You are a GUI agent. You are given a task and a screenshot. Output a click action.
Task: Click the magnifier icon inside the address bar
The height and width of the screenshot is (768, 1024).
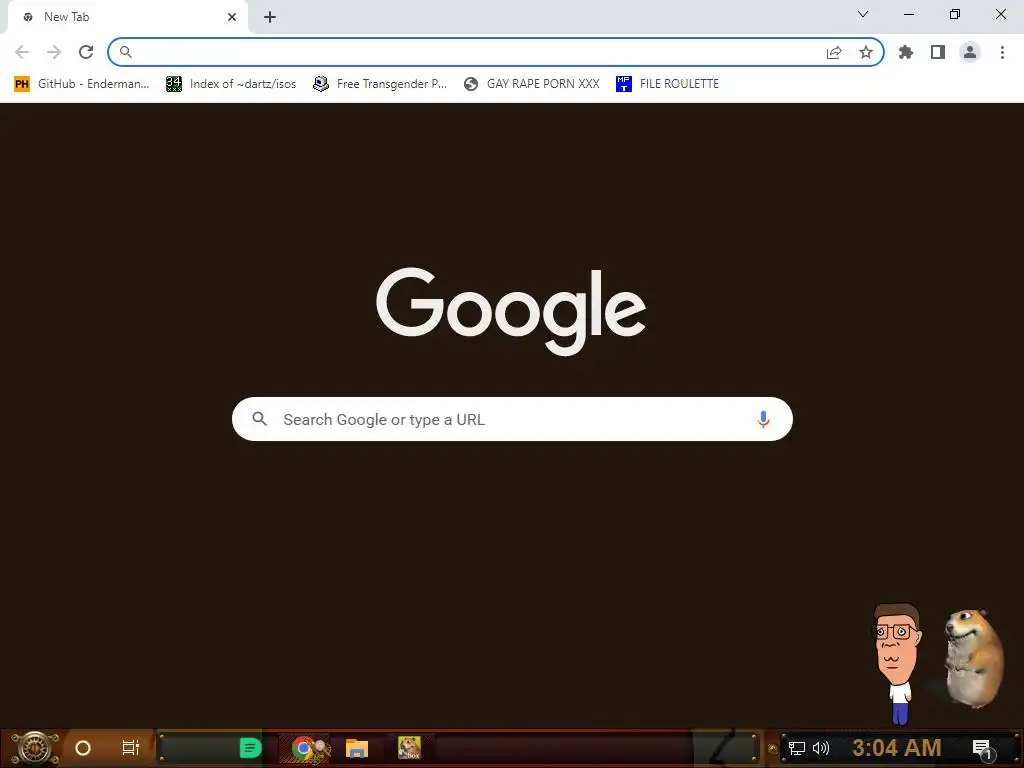126,52
